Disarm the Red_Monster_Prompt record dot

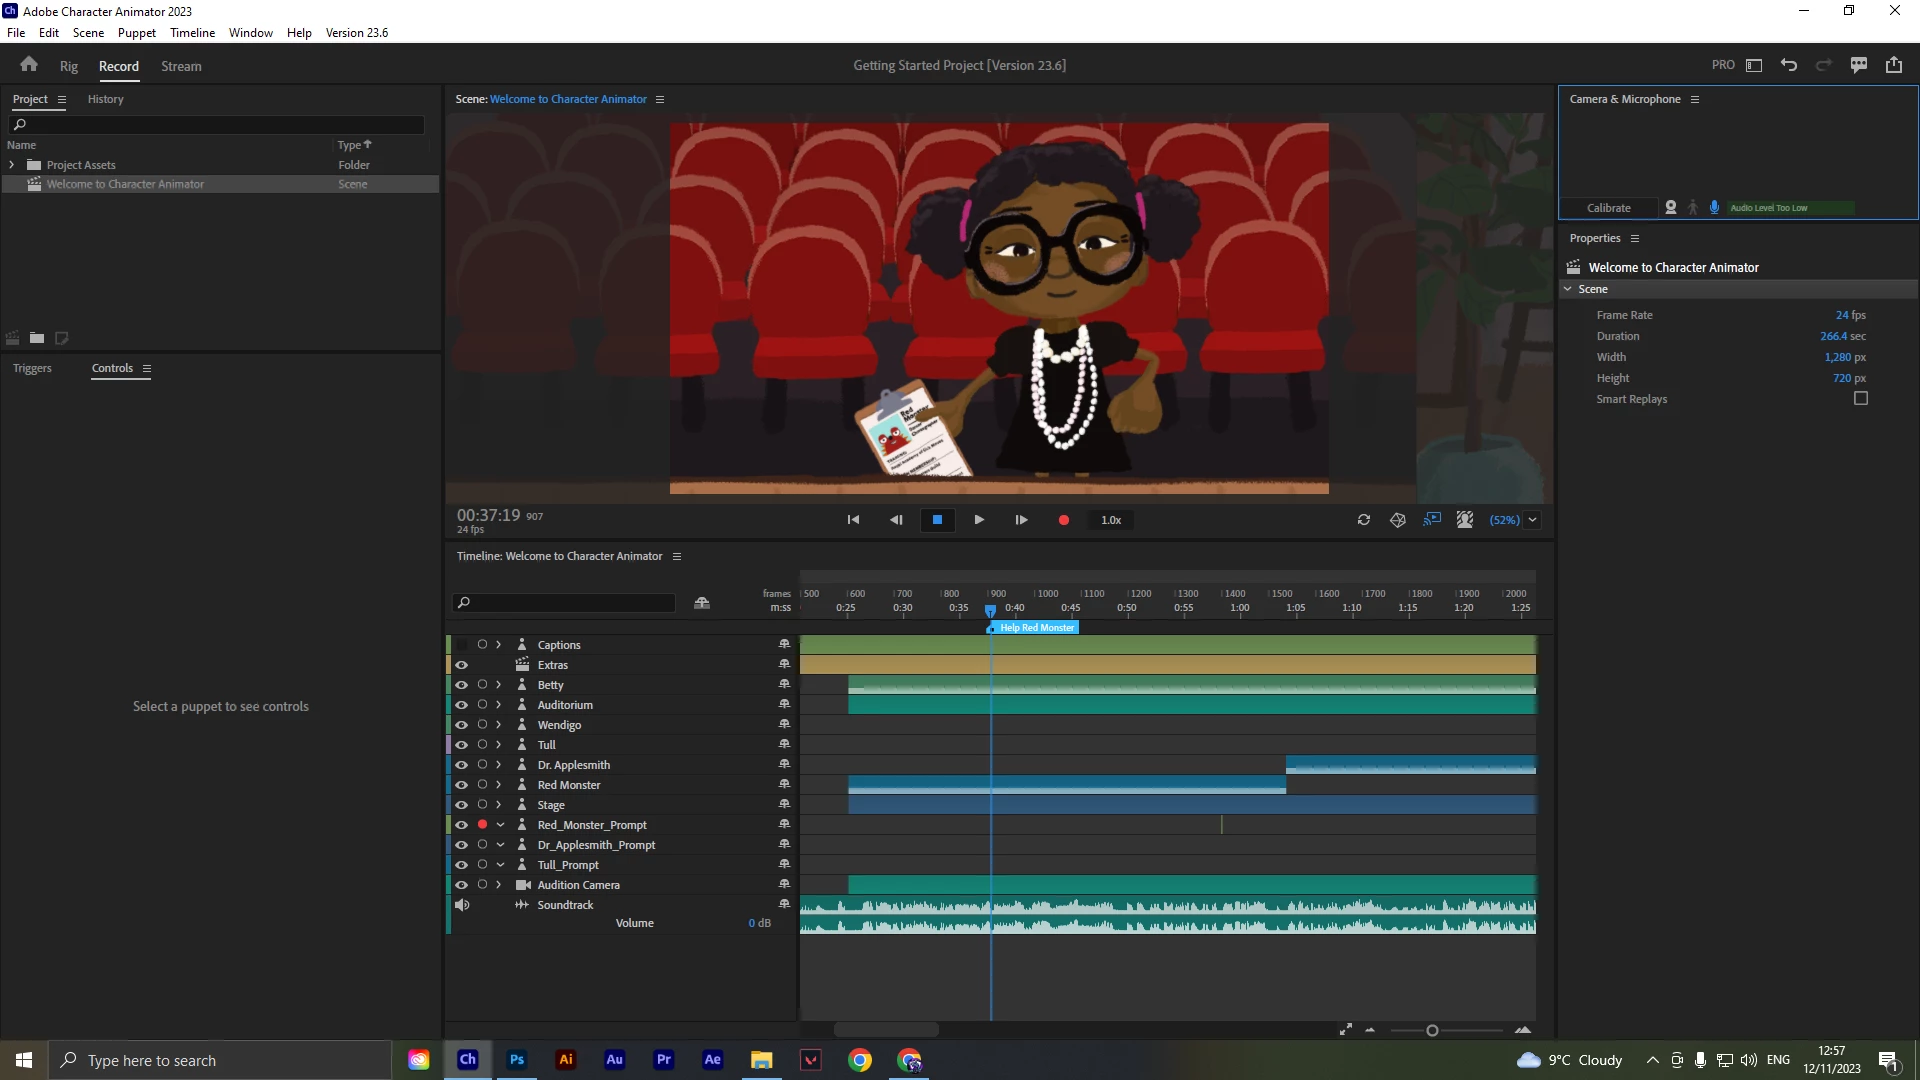tap(482, 825)
